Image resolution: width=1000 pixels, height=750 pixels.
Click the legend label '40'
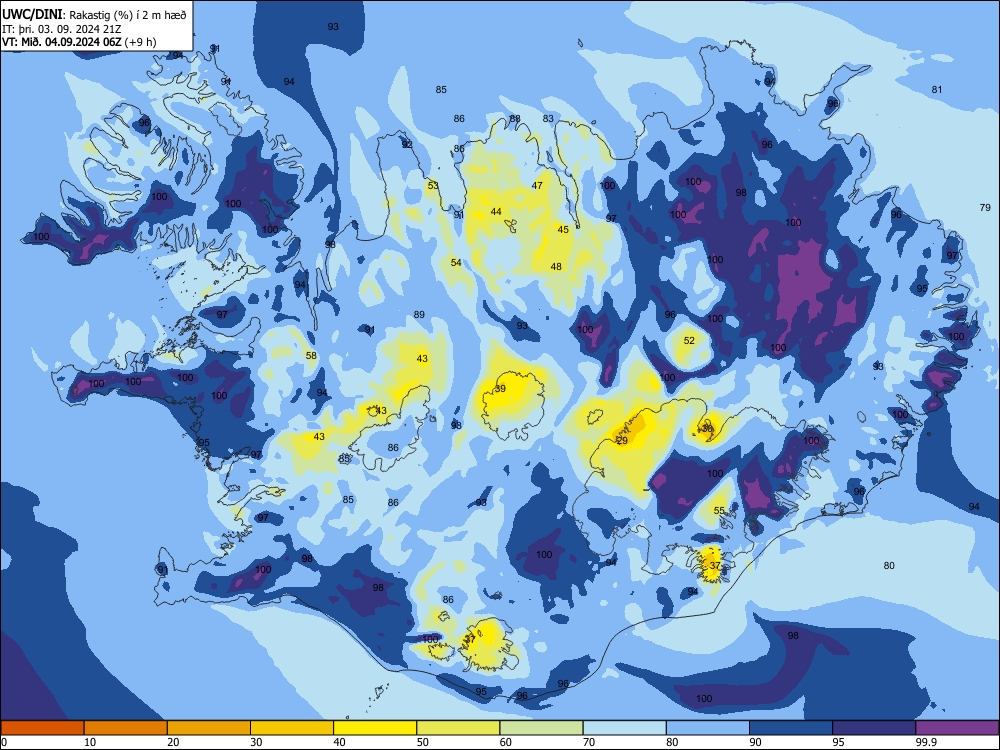[x=339, y=742]
